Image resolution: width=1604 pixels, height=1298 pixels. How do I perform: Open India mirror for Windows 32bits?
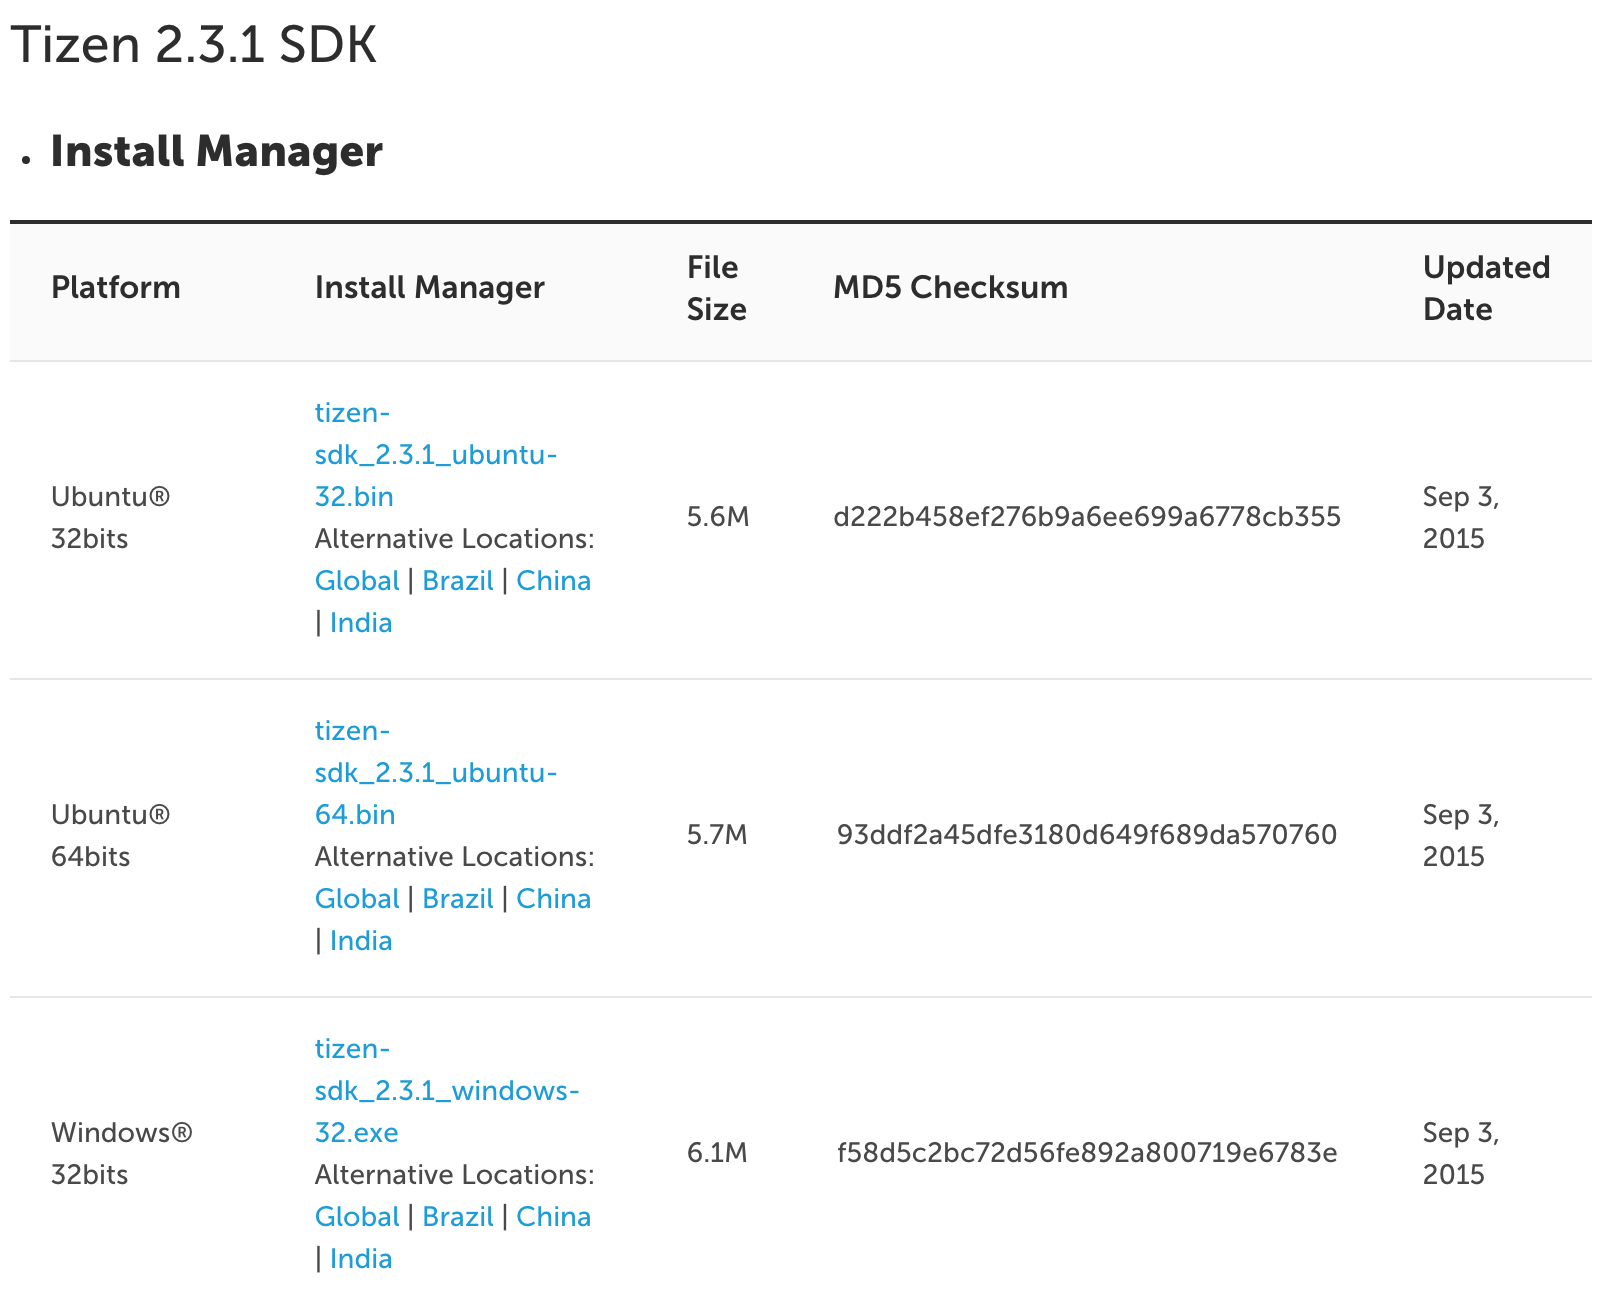[361, 1259]
